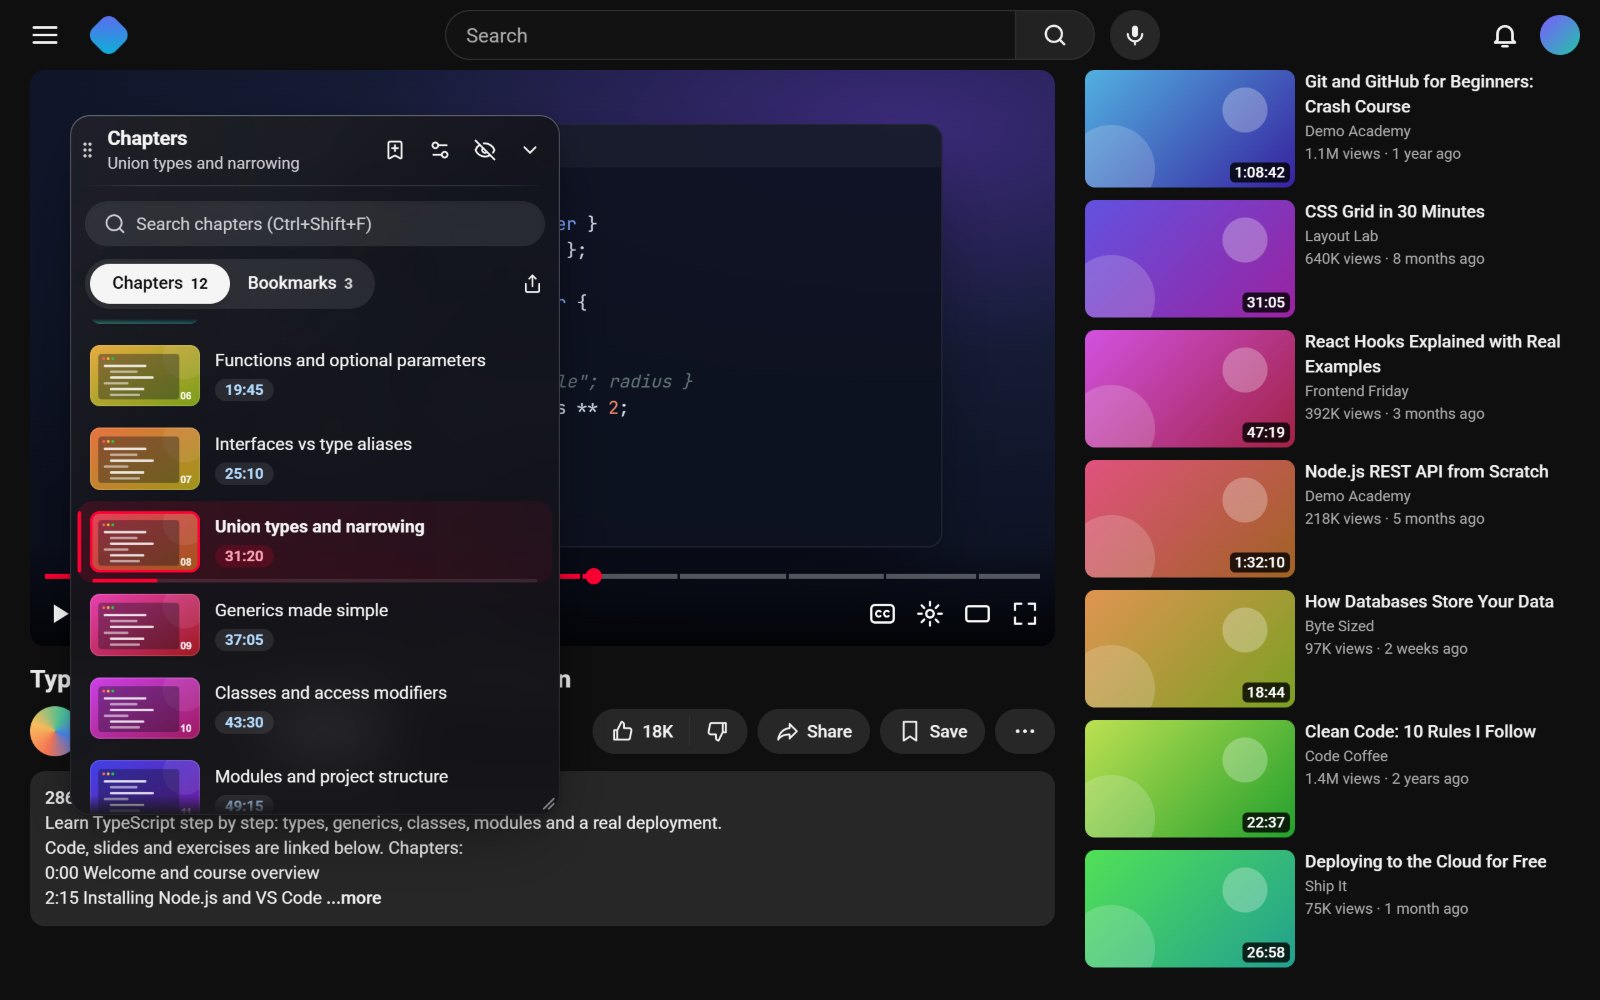Collapse the Chapters panel with chevron
The height and width of the screenshot is (1000, 1600).
530,150
